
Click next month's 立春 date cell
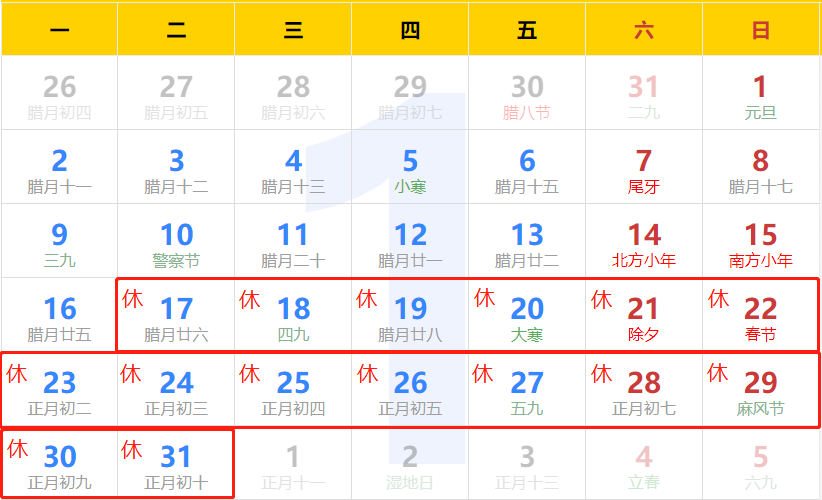(643, 466)
